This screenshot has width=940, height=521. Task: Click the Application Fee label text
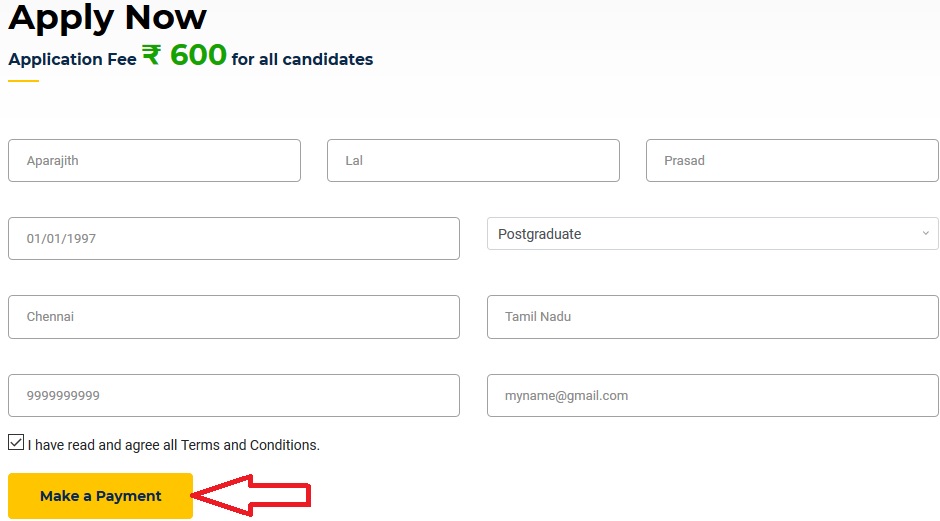tap(73, 59)
